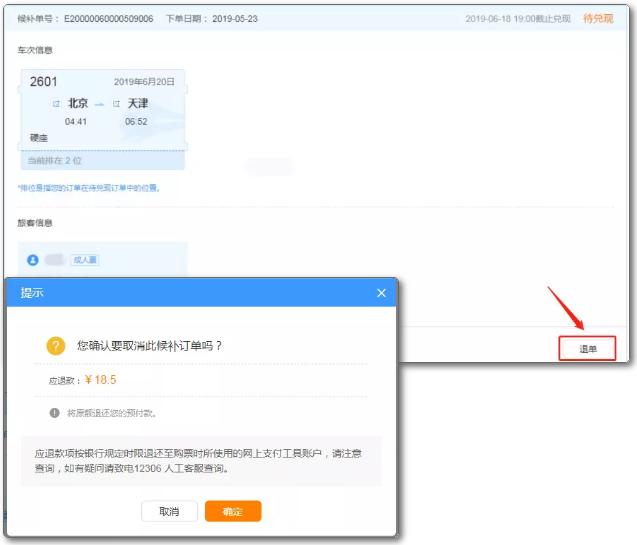Click the arrival station 天津
The width and height of the screenshot is (637, 545).
pos(138,103)
